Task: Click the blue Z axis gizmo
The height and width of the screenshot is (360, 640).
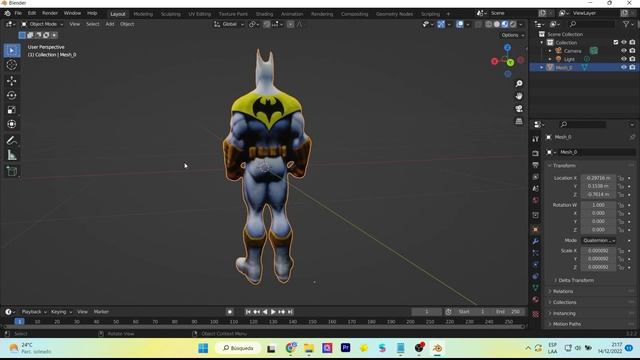Action: click(507, 48)
